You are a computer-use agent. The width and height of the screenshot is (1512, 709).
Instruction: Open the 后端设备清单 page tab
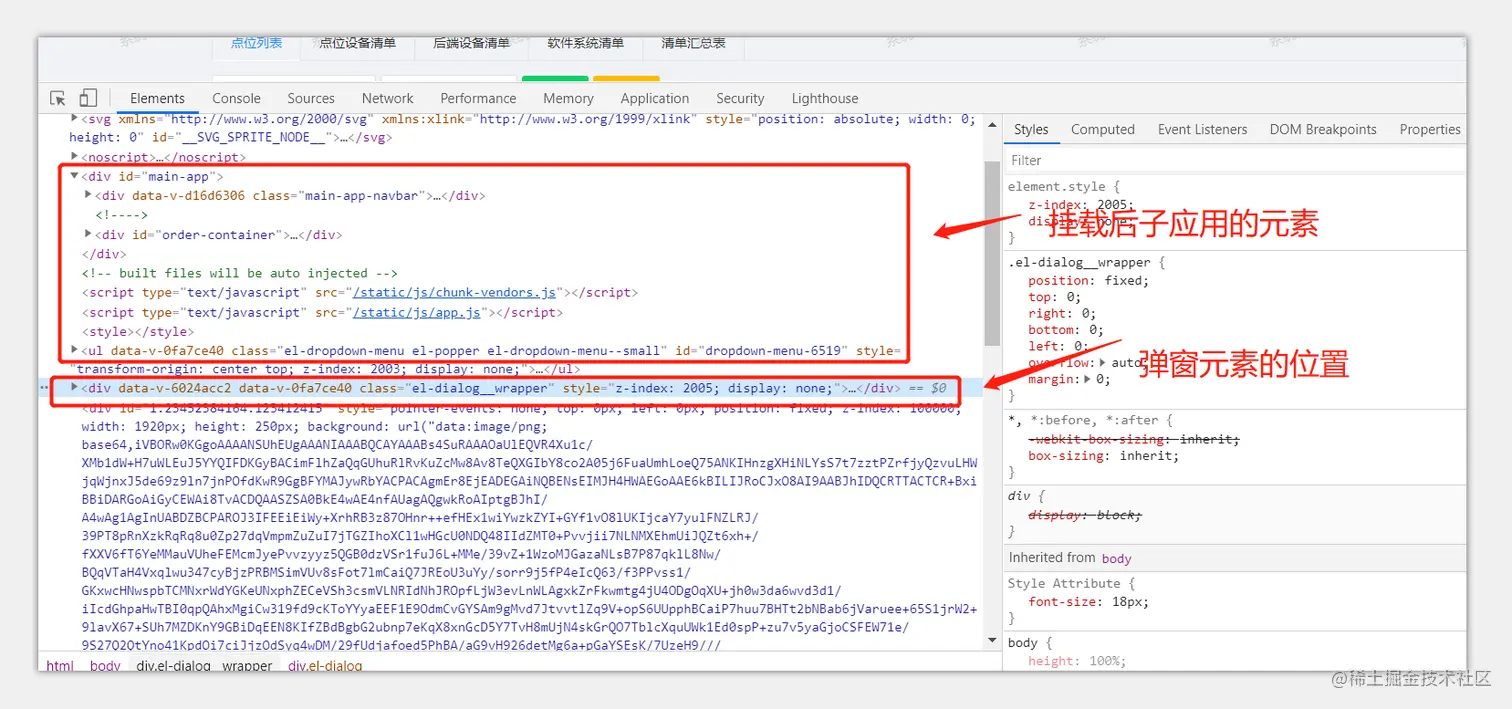coord(472,43)
